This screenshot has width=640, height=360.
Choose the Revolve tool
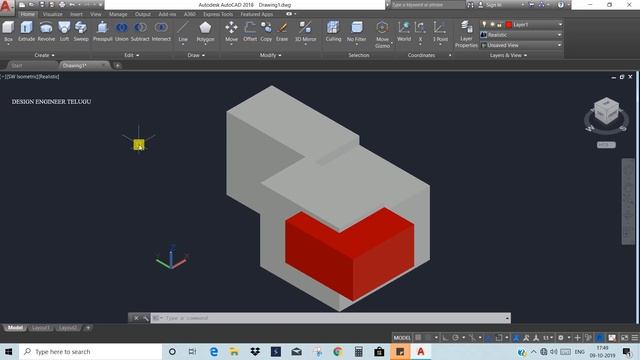[46, 31]
